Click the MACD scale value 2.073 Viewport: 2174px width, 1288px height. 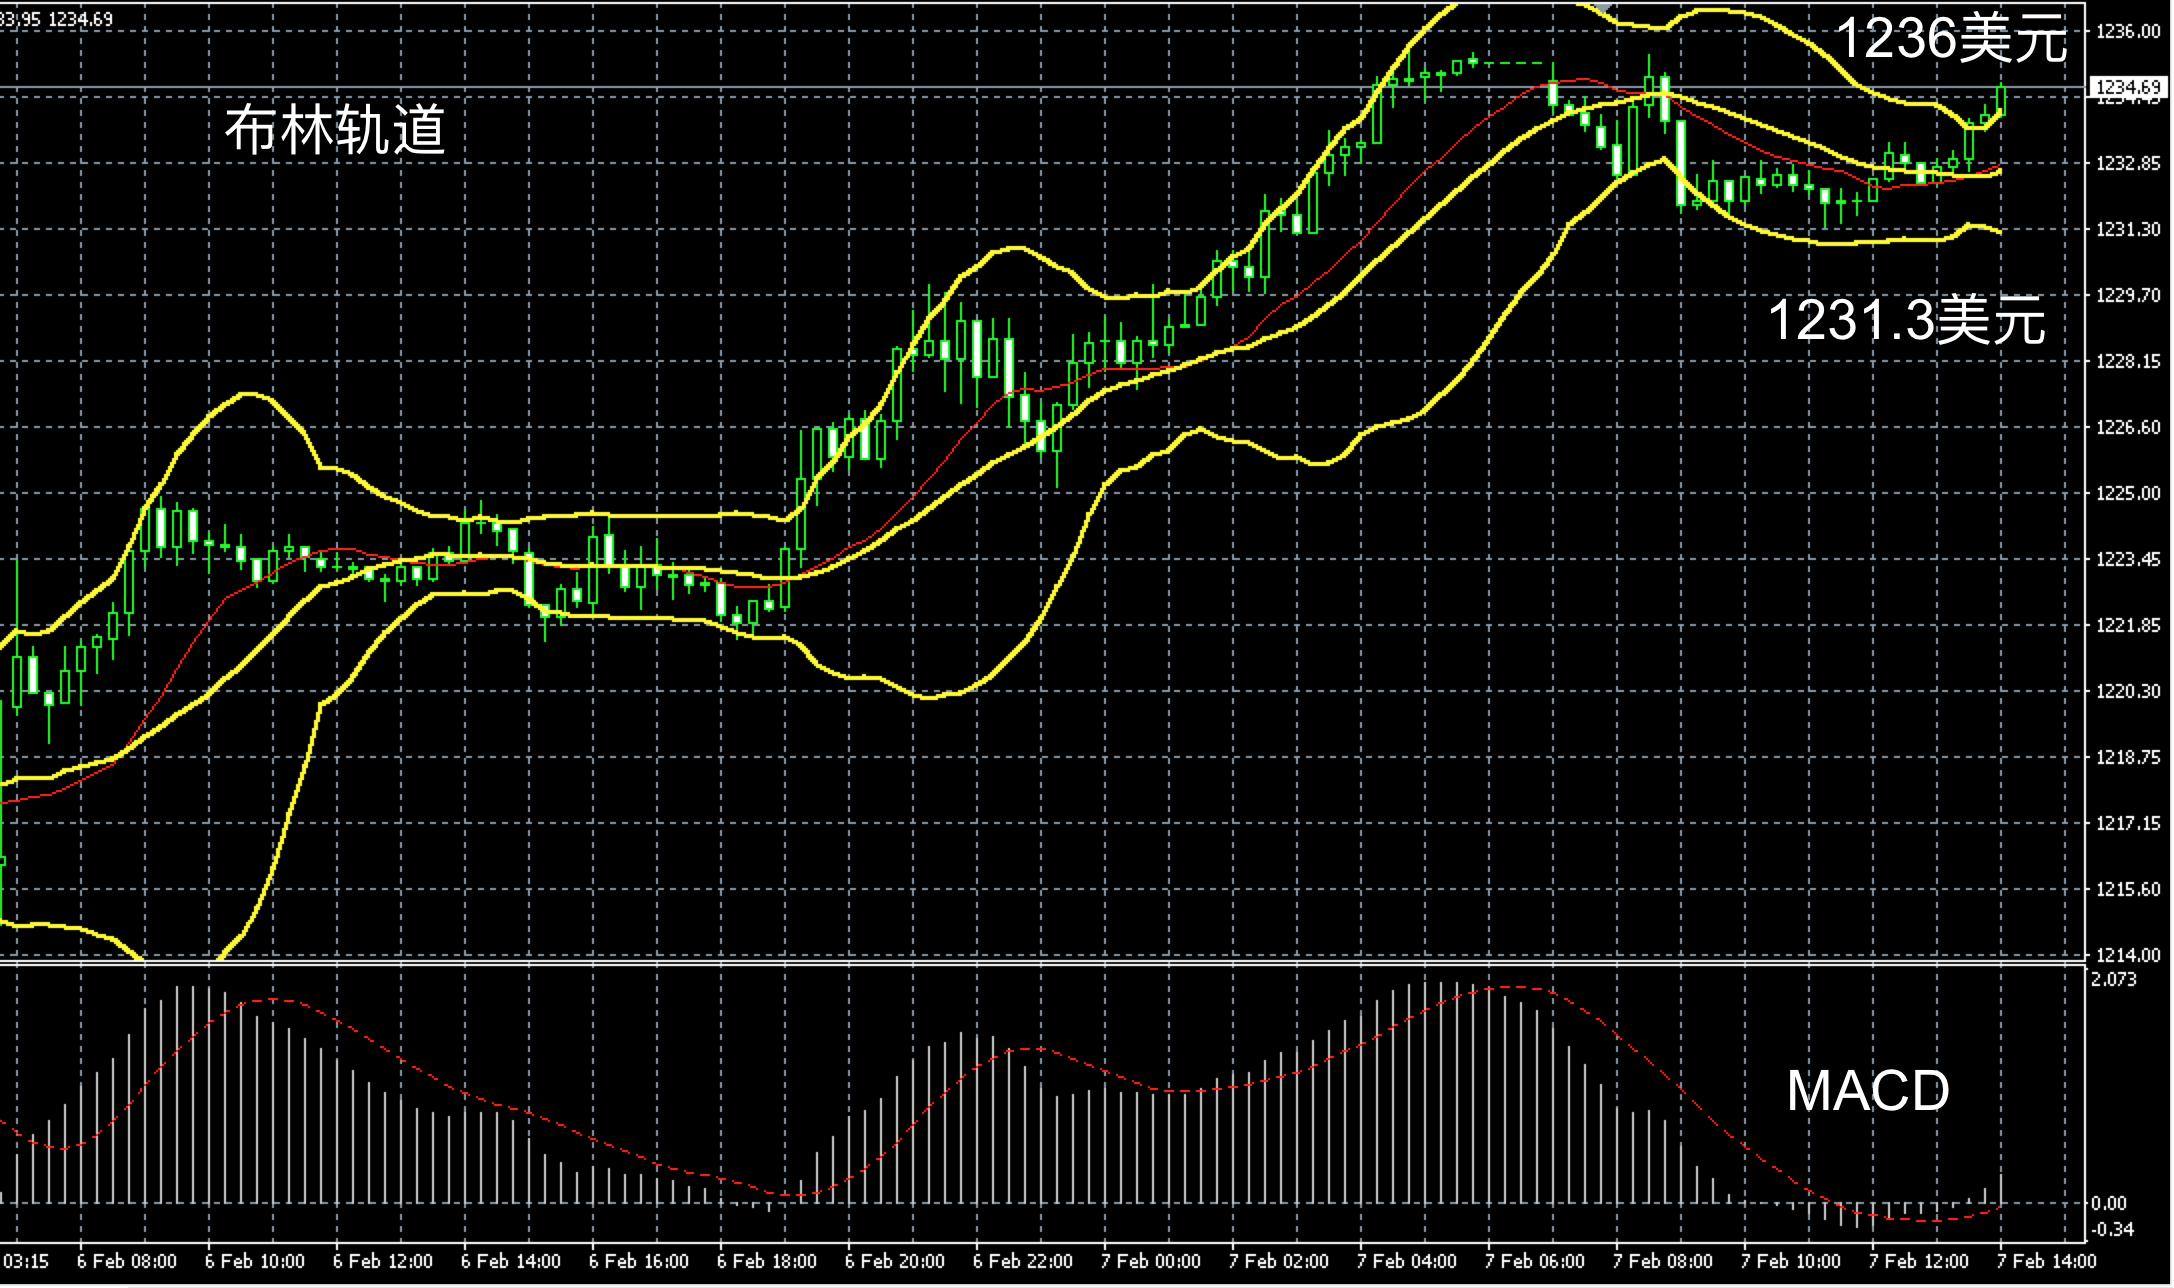tap(2114, 979)
